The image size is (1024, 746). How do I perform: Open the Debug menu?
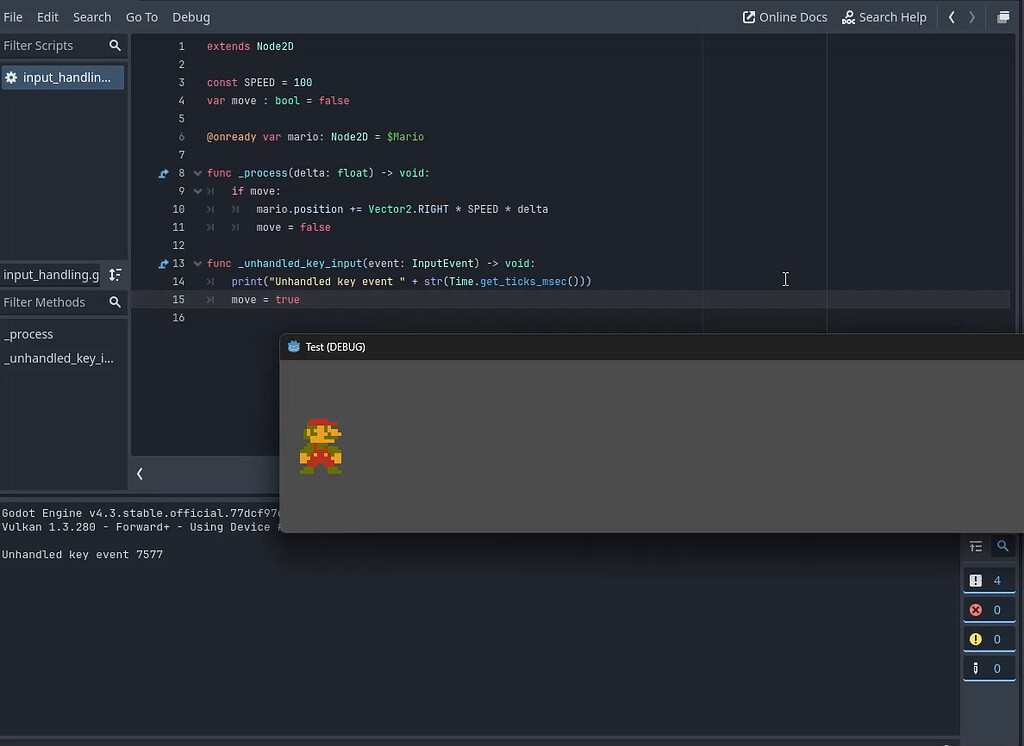(190, 16)
